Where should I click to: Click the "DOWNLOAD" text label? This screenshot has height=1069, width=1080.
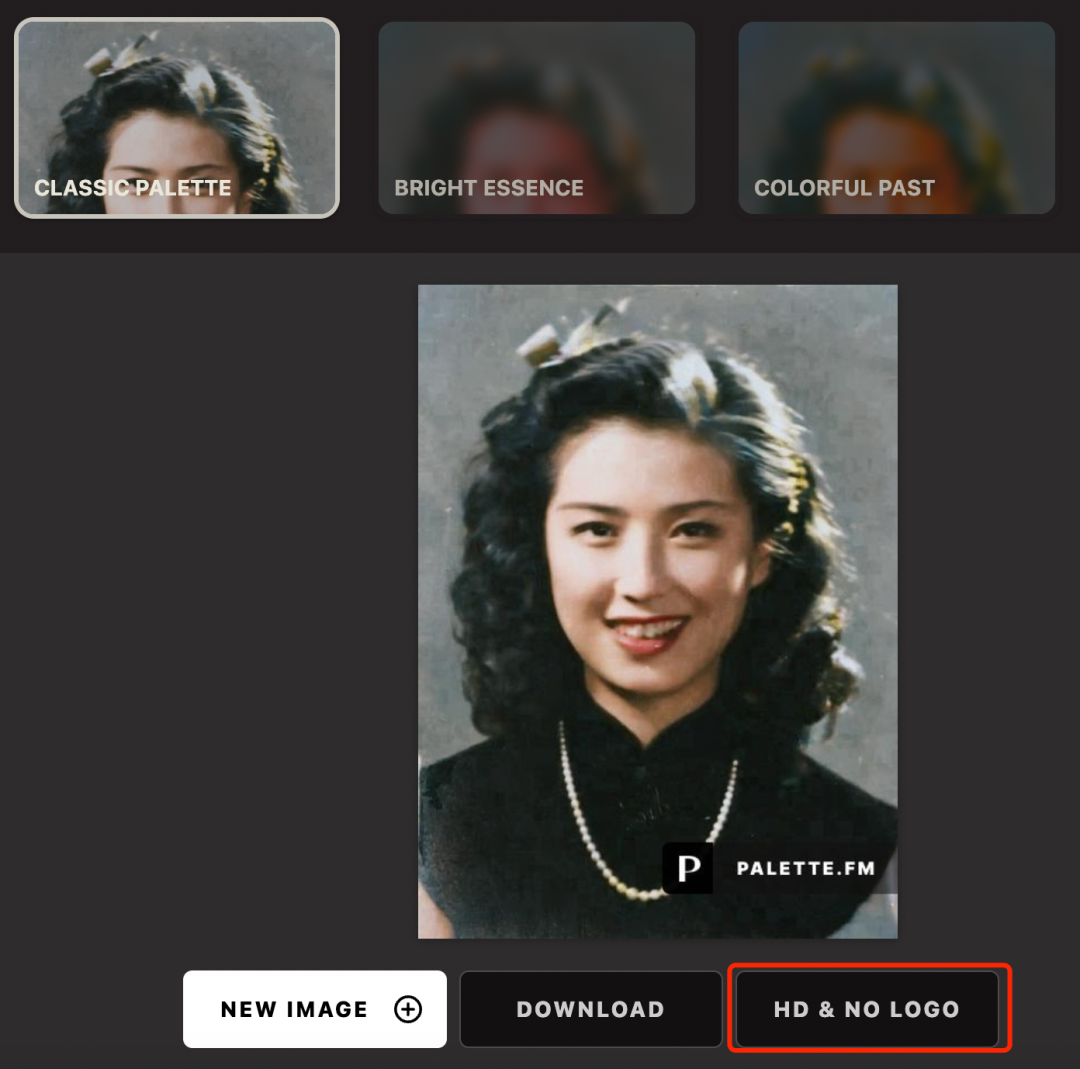[x=590, y=1010]
